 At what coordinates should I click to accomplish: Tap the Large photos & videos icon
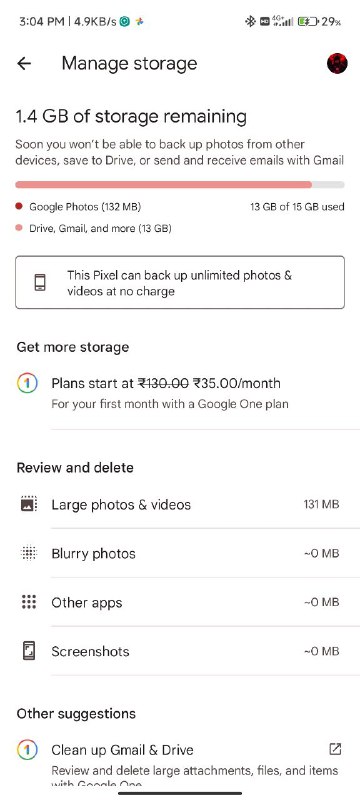pyautogui.click(x=29, y=505)
